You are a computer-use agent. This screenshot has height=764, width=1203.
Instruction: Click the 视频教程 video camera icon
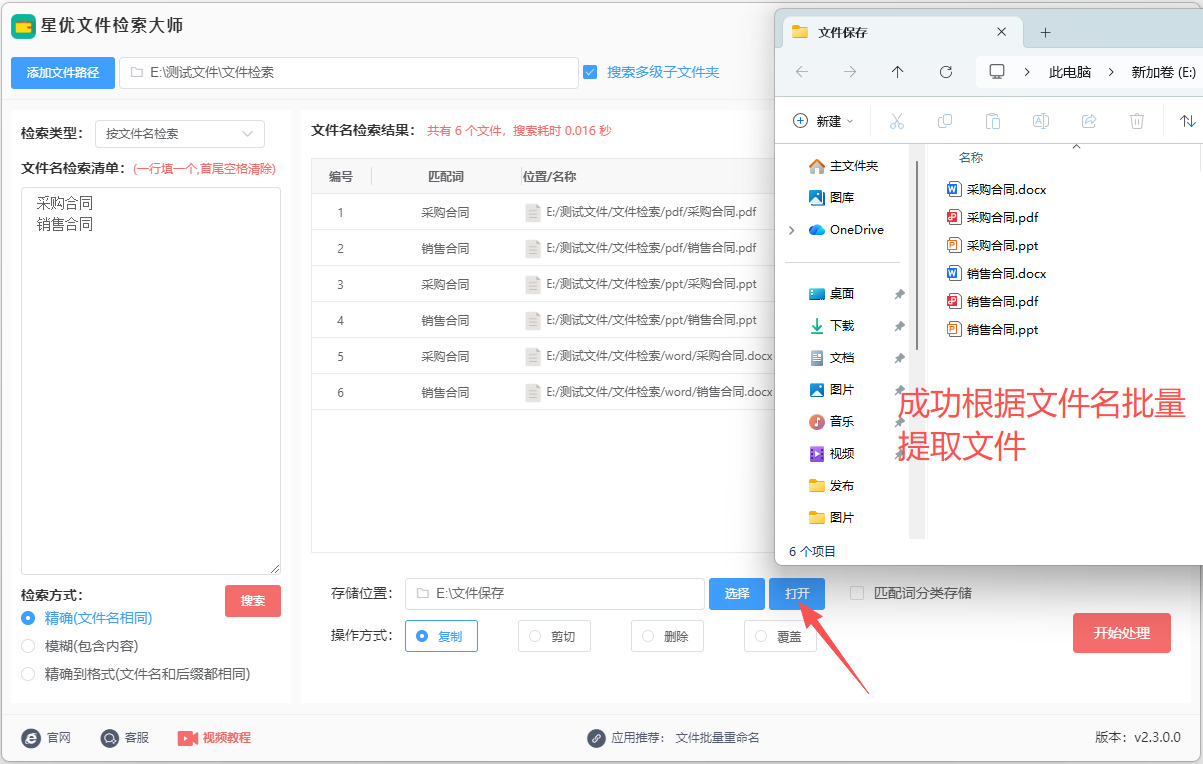187,738
